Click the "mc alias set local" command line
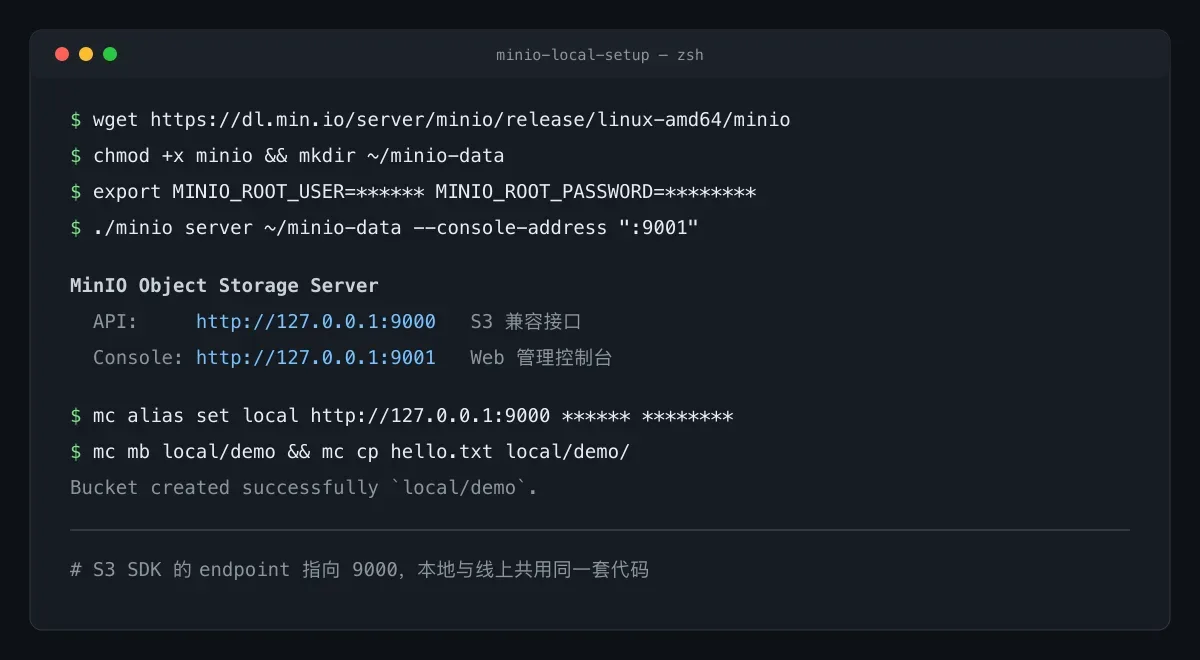The image size is (1200, 660). pyautogui.click(x=402, y=416)
